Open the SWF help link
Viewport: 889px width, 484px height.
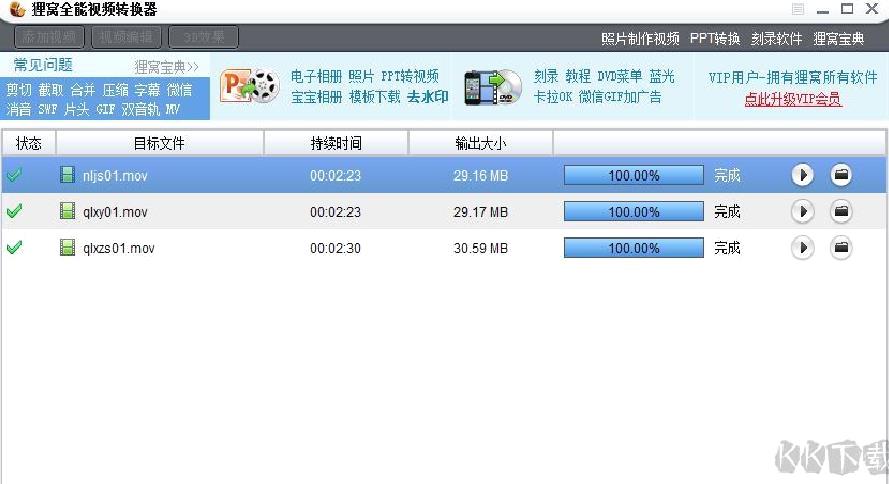pos(48,109)
